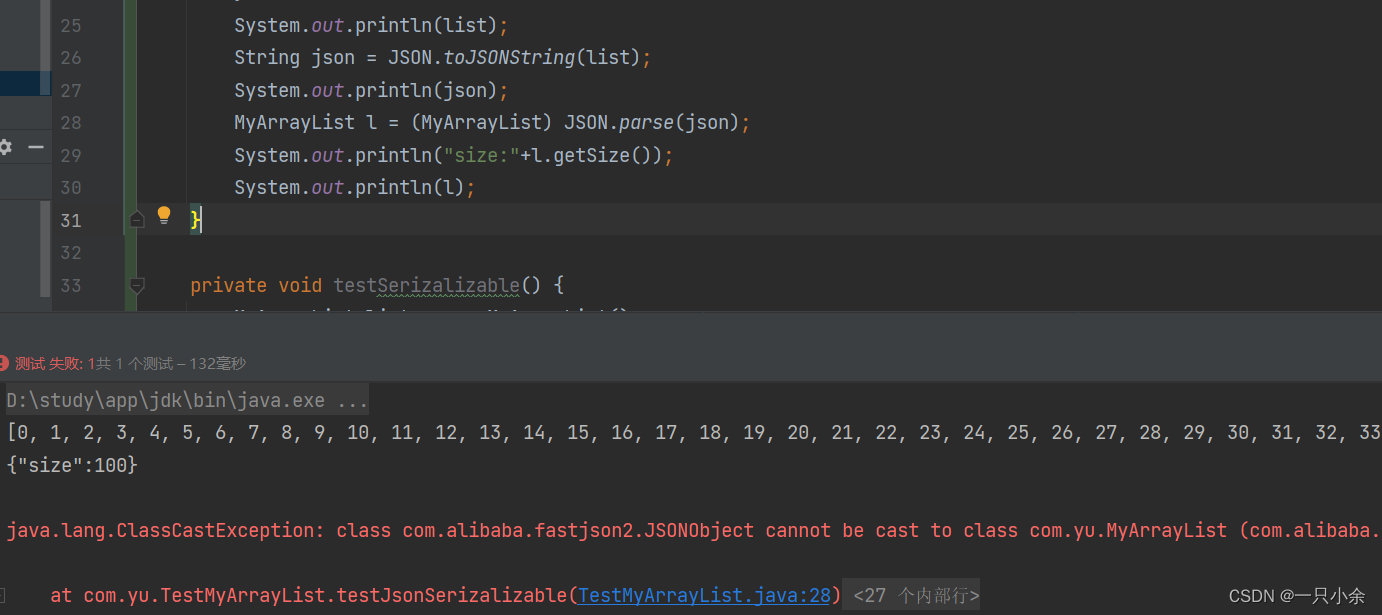Click System.out.println(list) on line 25
The width and height of the screenshot is (1382, 615).
click(x=371, y=25)
